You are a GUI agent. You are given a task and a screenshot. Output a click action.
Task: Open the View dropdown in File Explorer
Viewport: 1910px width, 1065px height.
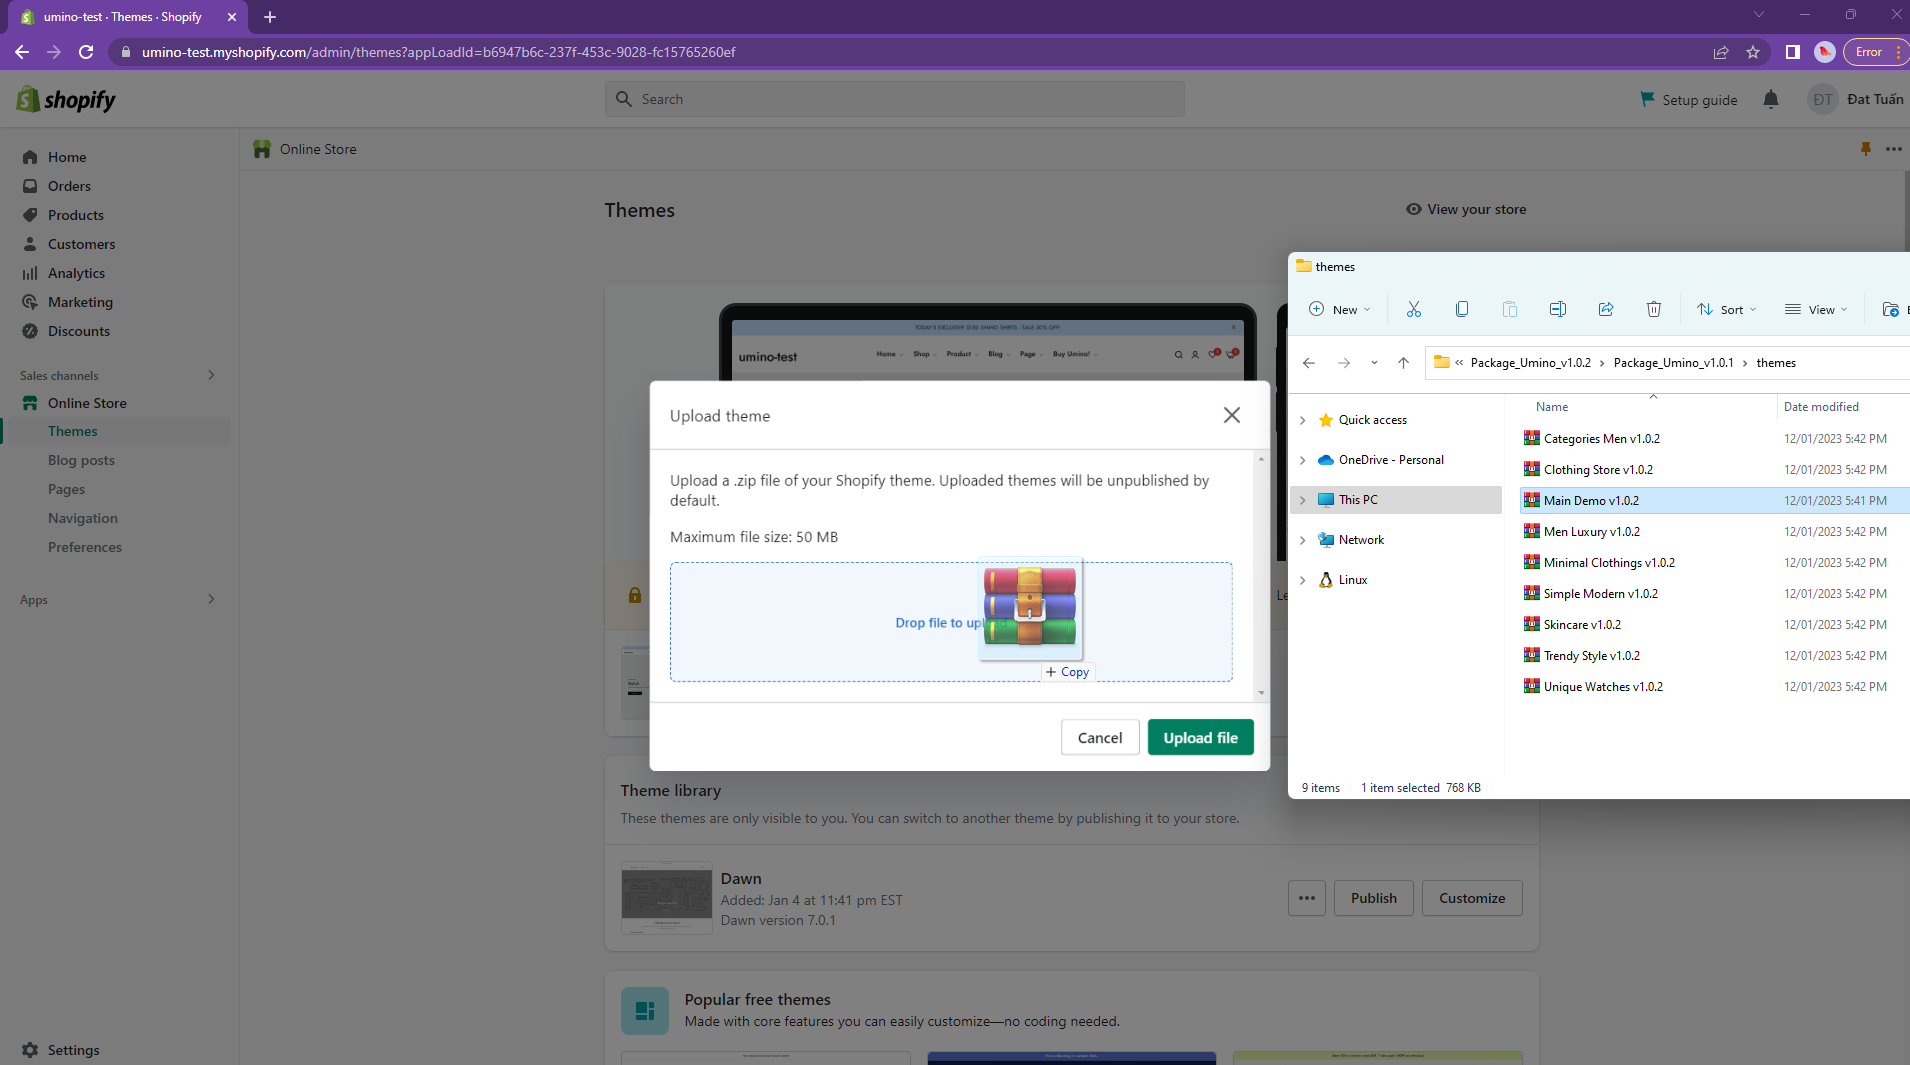coord(1816,310)
